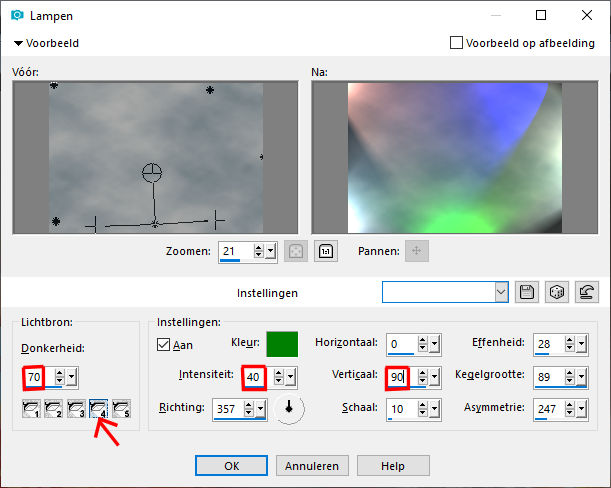This screenshot has height=488, width=611.
Task: Click the Asymmetrie value field
Action: point(549,408)
